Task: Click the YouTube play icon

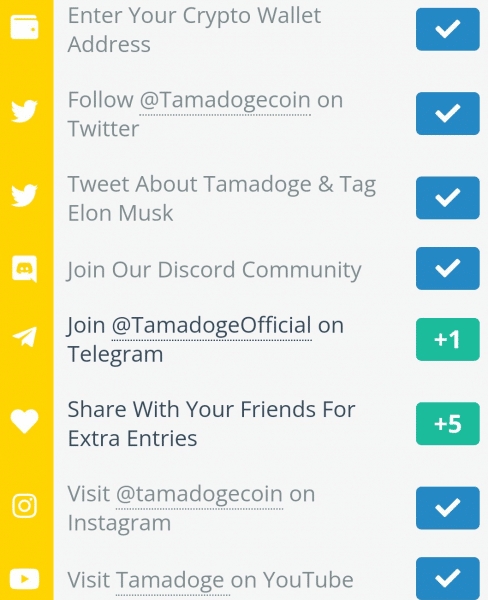Action: pyautogui.click(x=24, y=579)
